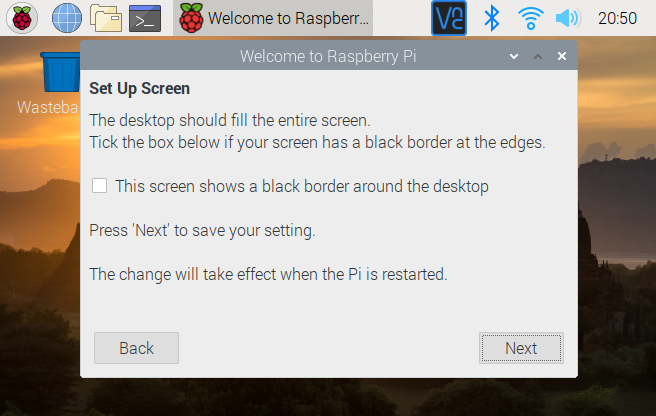Image resolution: width=656 pixels, height=416 pixels.
Task: Open the Wi-Fi network list icon
Action: point(530,18)
